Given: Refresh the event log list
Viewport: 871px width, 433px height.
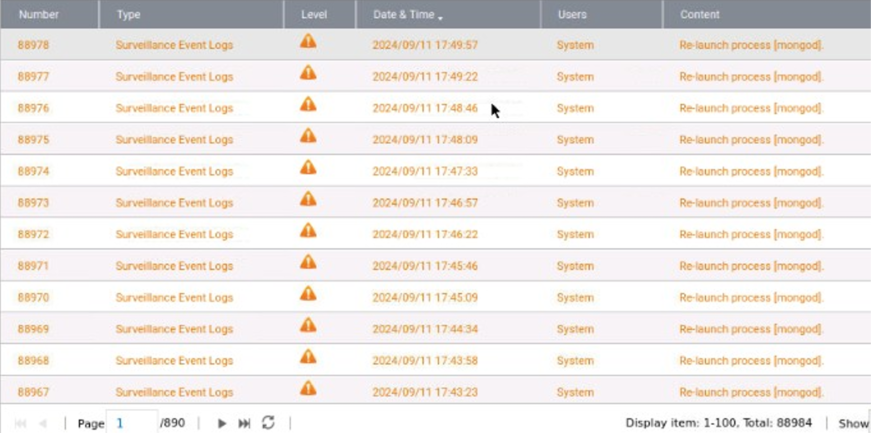Looking at the screenshot, I should tap(268, 423).
